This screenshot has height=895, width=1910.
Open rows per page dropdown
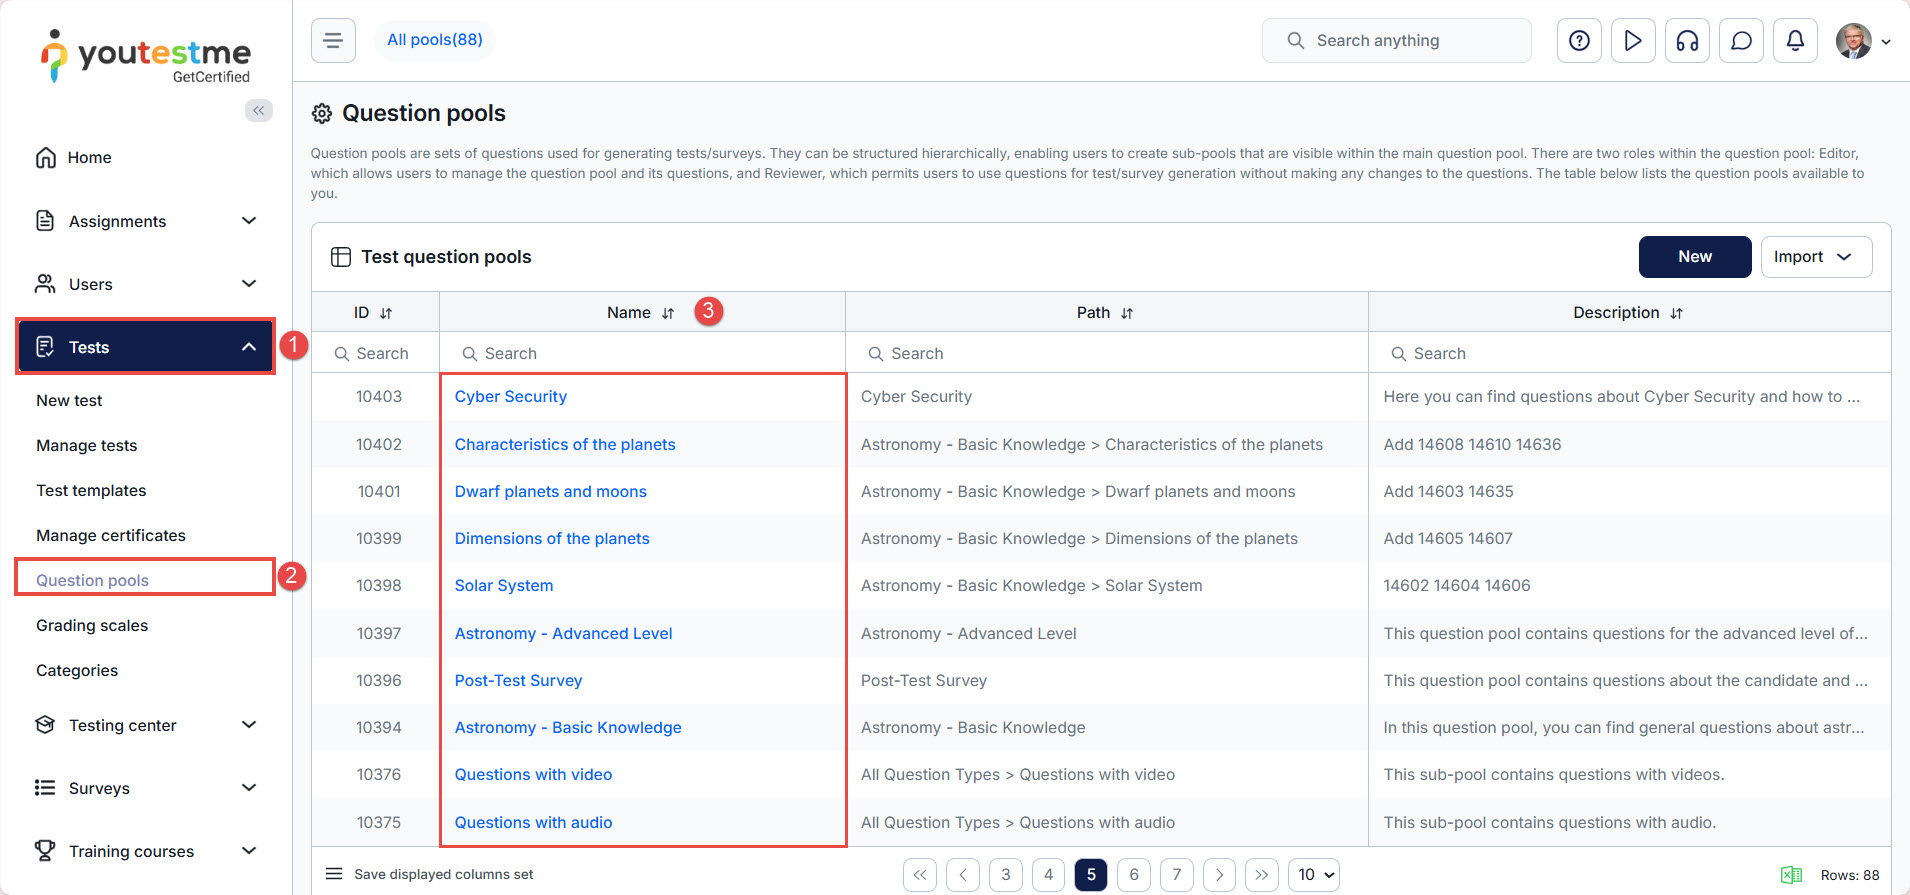coord(1314,875)
